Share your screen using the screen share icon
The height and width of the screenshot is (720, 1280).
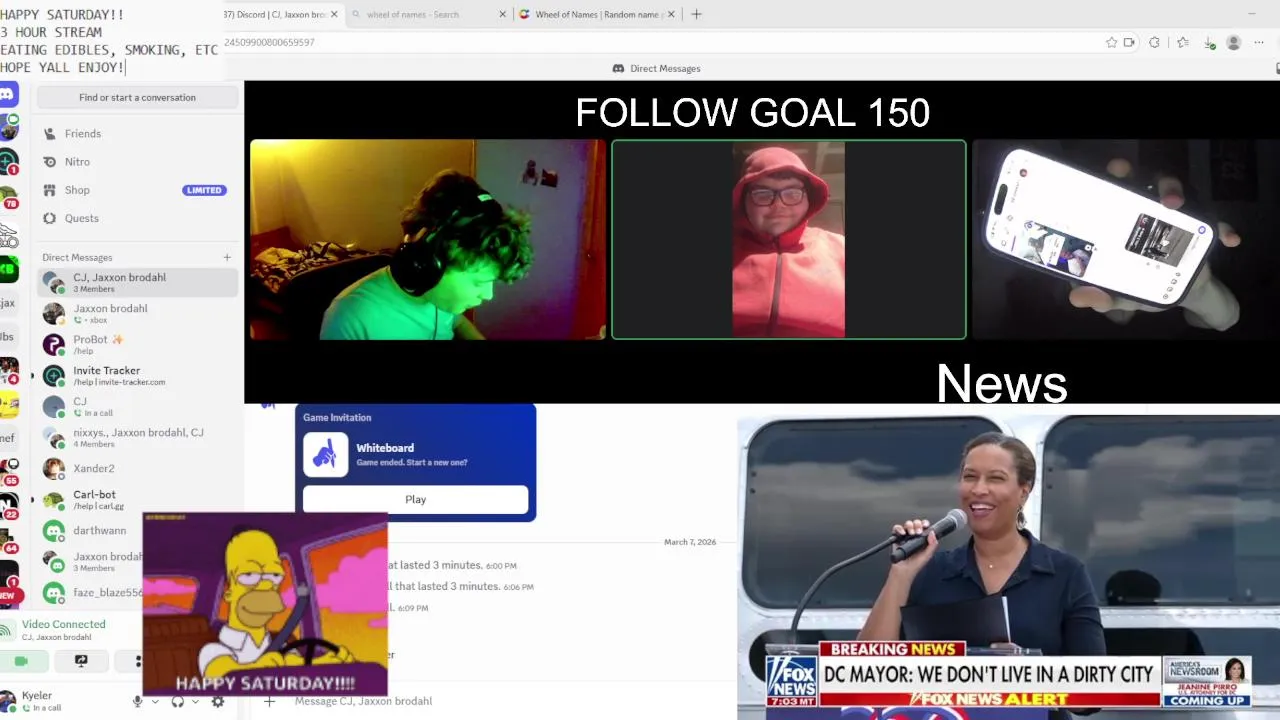[x=81, y=661]
